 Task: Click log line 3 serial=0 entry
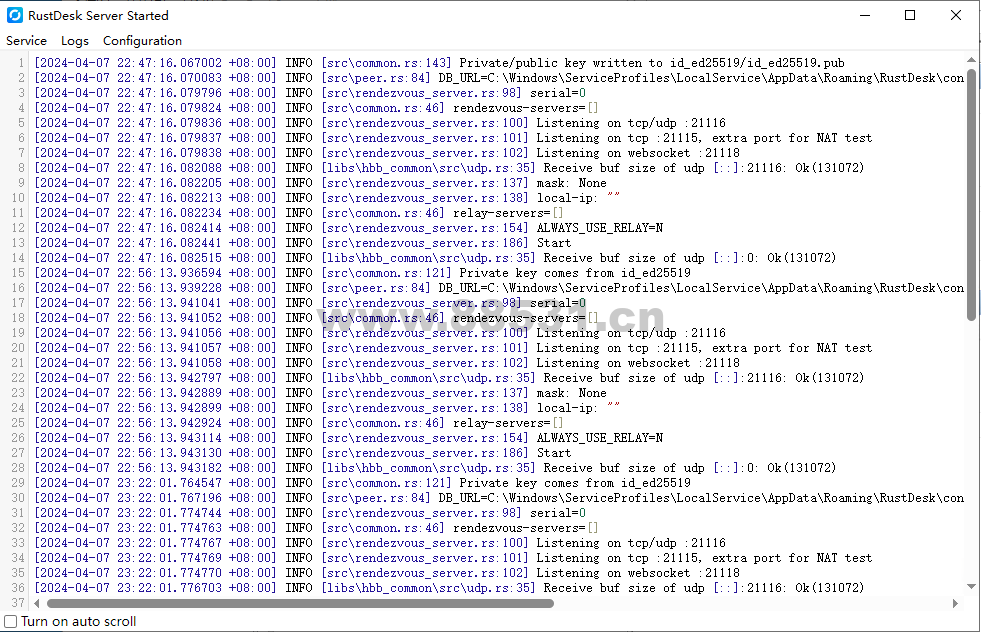310,93
